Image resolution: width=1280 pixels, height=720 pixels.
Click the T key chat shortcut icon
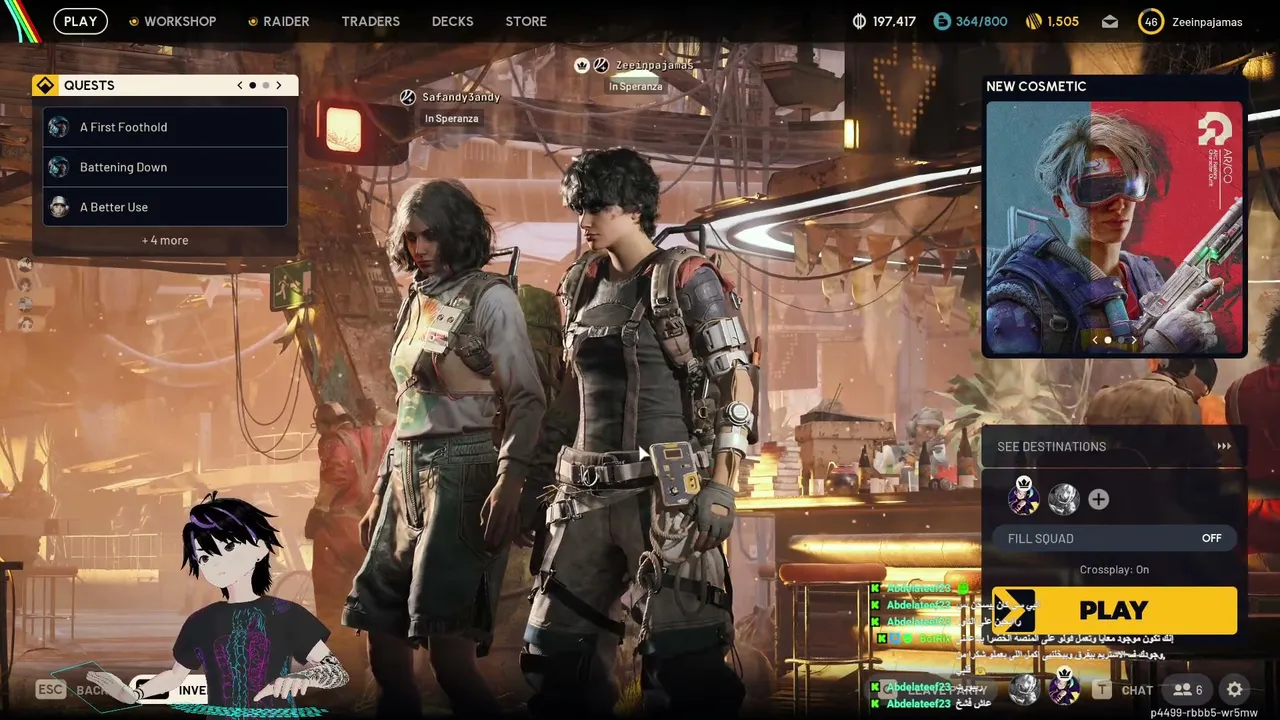click(1101, 689)
